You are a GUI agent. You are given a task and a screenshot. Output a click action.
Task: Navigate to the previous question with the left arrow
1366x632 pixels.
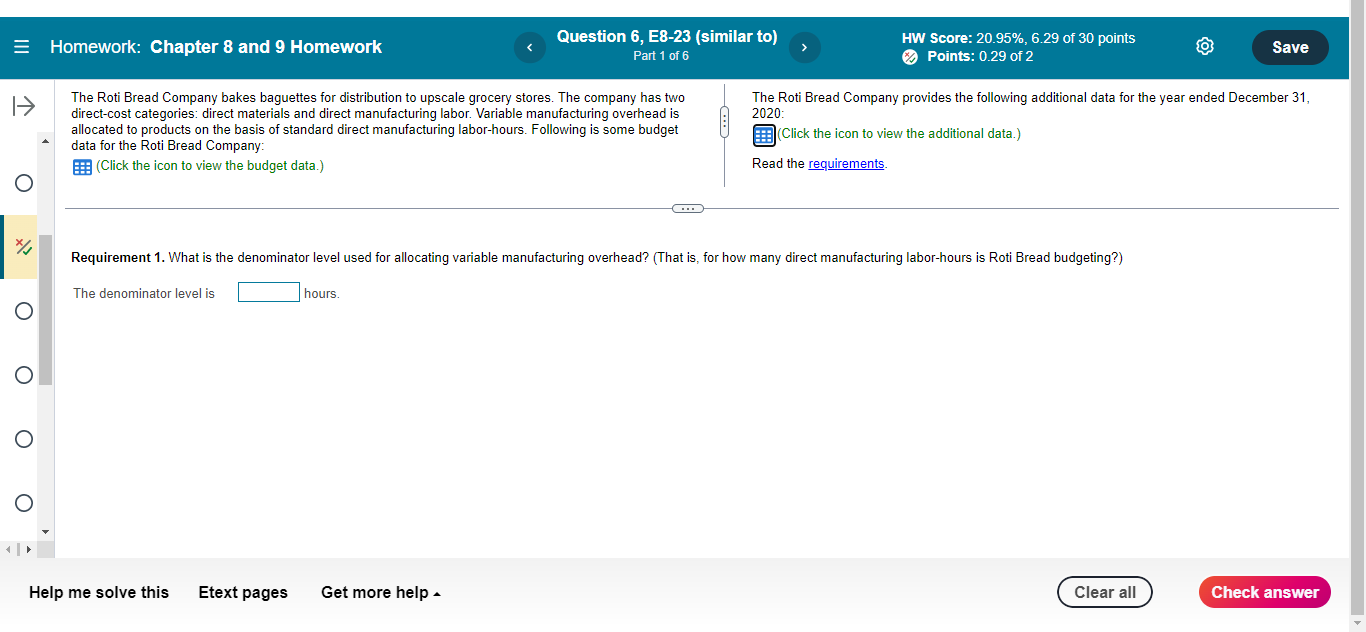coord(529,47)
